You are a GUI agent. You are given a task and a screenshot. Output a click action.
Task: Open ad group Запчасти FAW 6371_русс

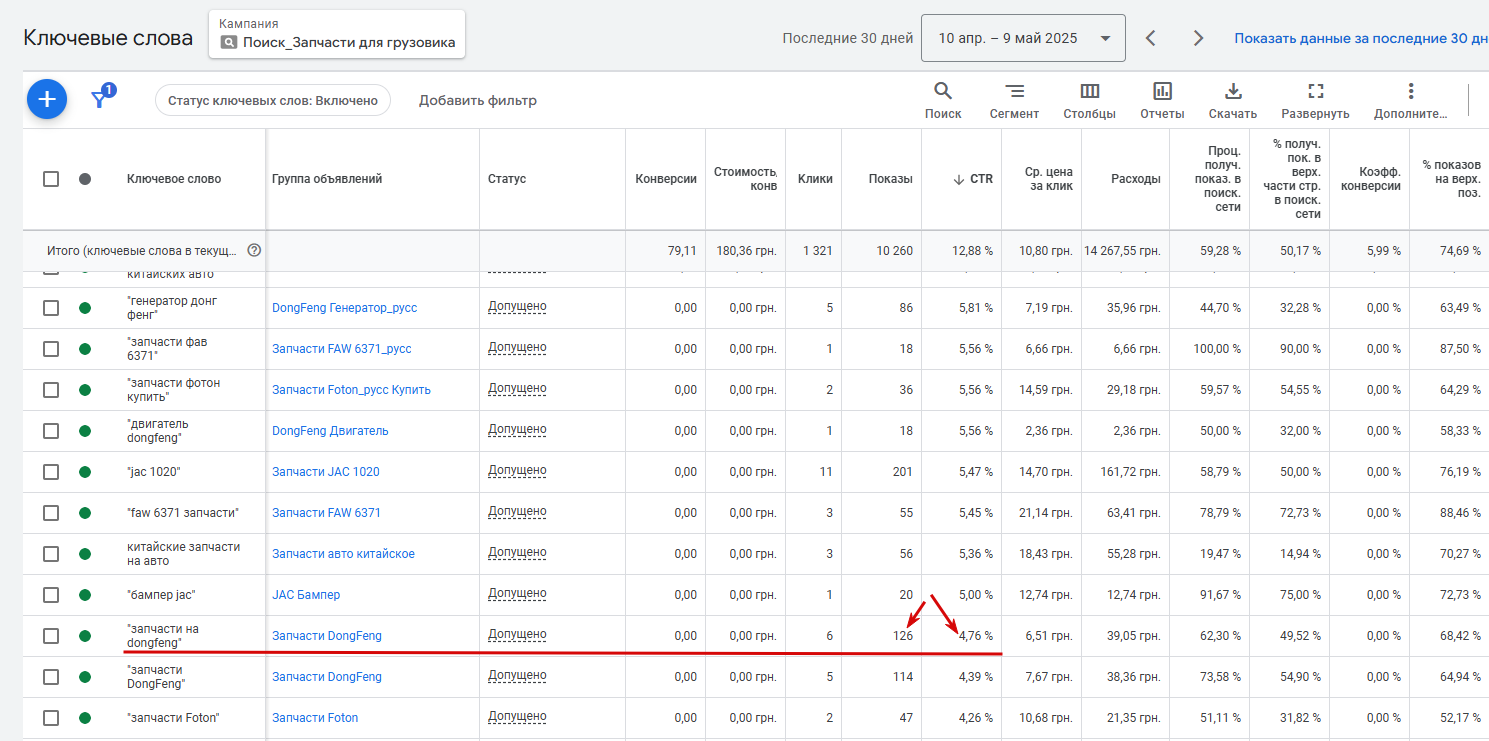(x=341, y=349)
